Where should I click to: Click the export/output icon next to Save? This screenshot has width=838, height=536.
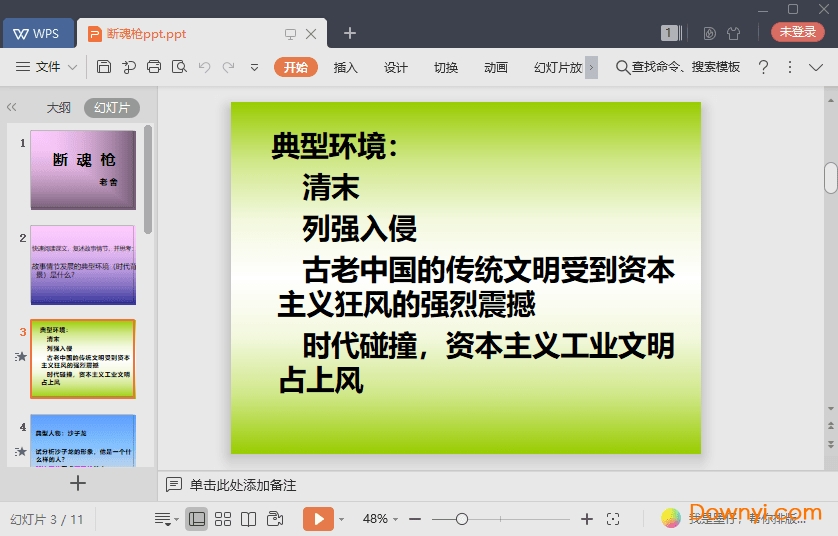coord(129,67)
